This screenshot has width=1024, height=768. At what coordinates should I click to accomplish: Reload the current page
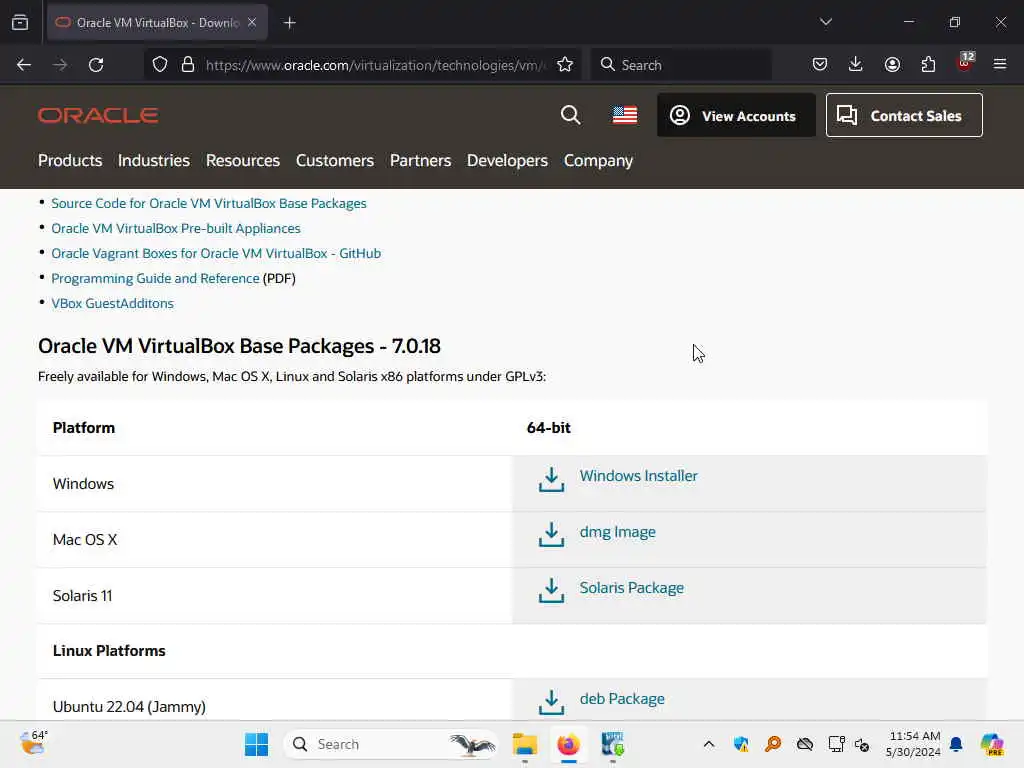(96, 65)
